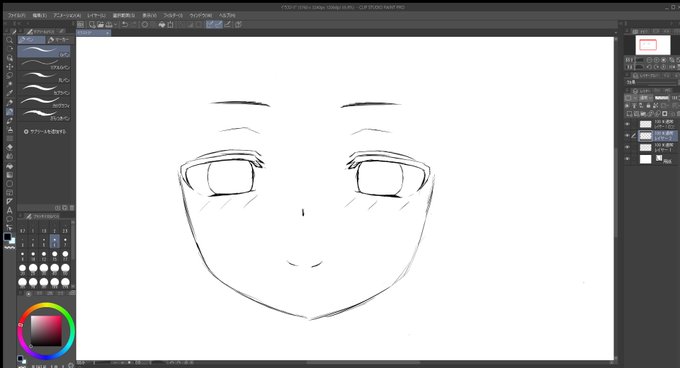Select the Zoom magnifier tool

pyautogui.click(x=10, y=40)
